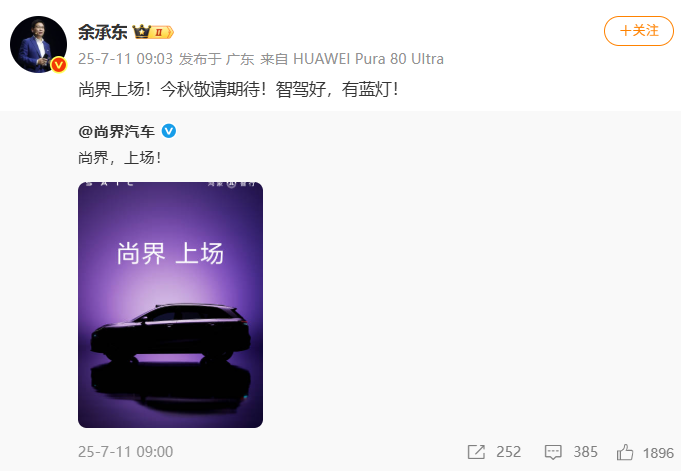Enlarge the purple 尚界 上场 car poster image
This screenshot has width=681, height=471.
170,305
